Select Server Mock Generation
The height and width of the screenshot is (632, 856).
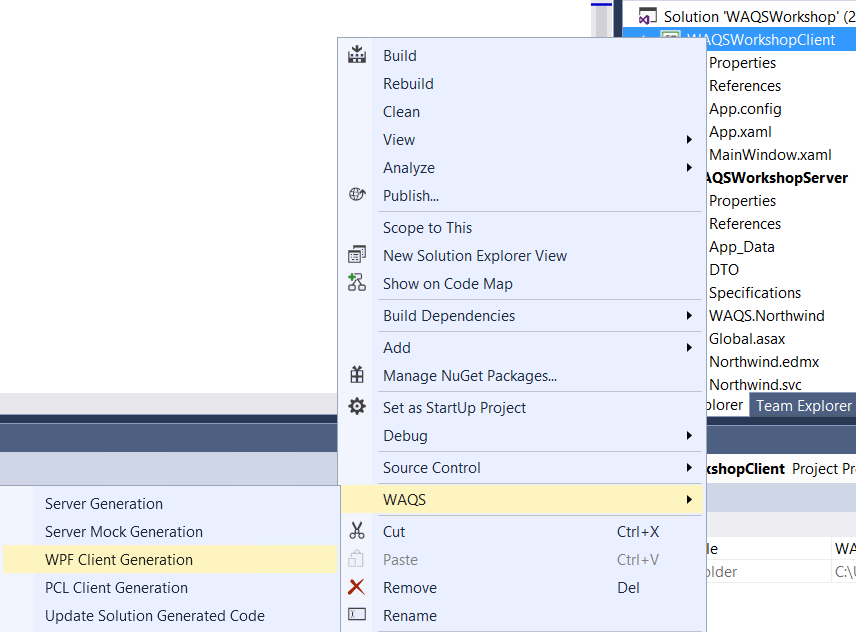tap(170, 532)
